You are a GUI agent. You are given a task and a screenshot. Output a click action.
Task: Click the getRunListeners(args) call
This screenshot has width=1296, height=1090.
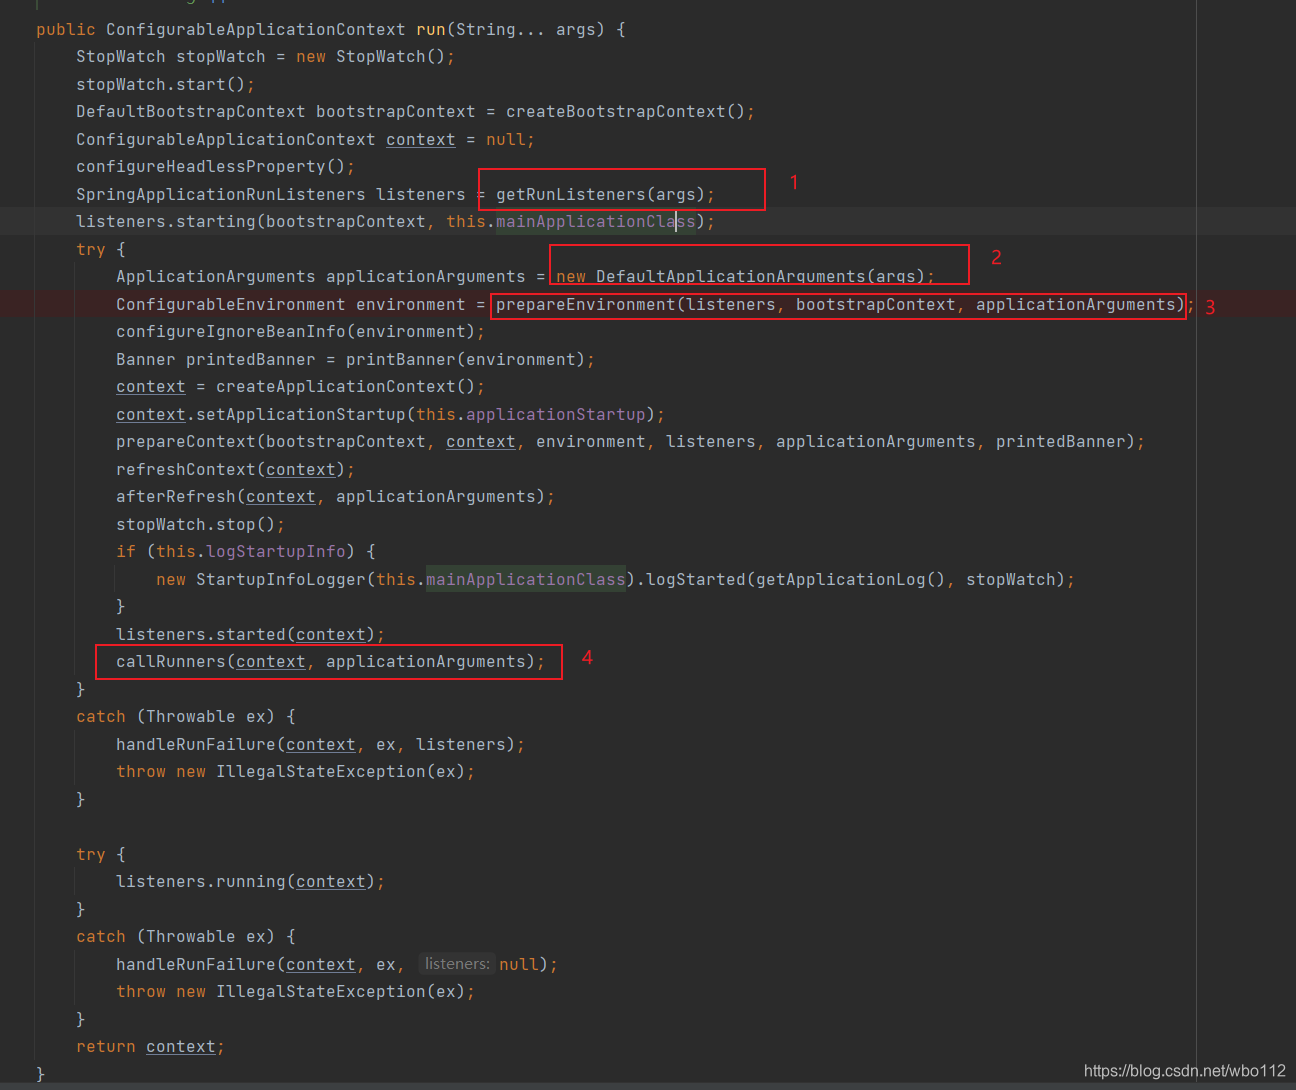[600, 195]
